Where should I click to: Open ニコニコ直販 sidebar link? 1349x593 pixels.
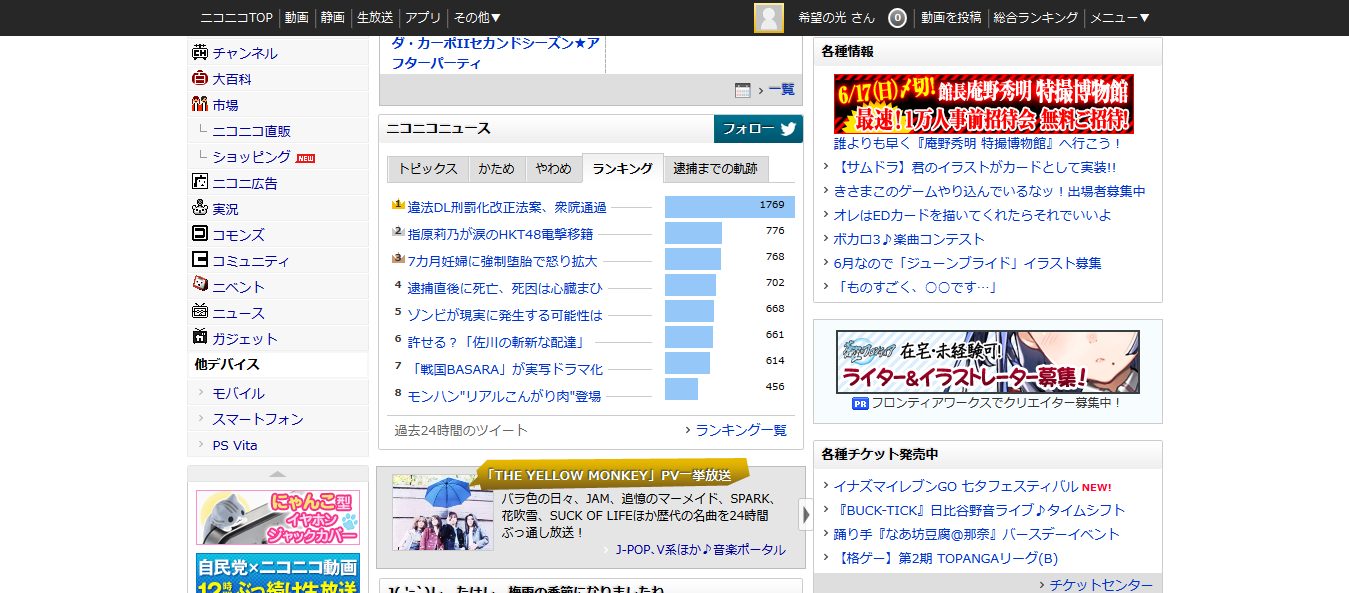click(252, 131)
